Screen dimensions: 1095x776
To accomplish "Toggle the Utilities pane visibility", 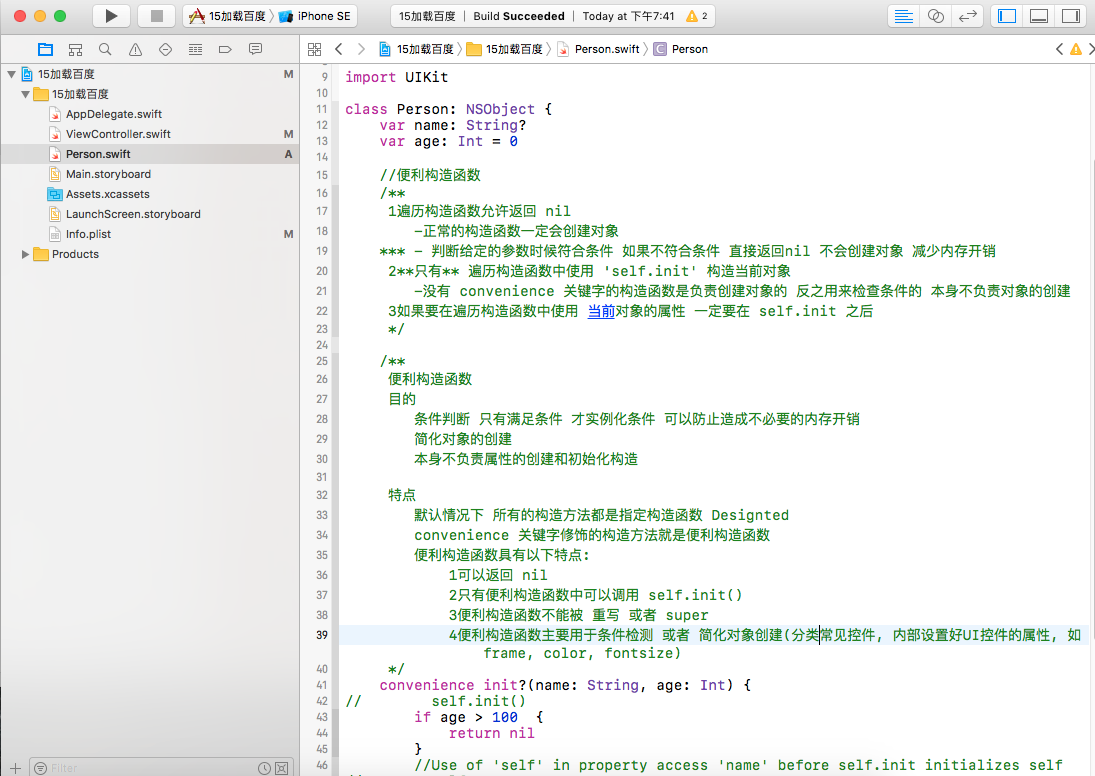I will tap(1071, 15).
